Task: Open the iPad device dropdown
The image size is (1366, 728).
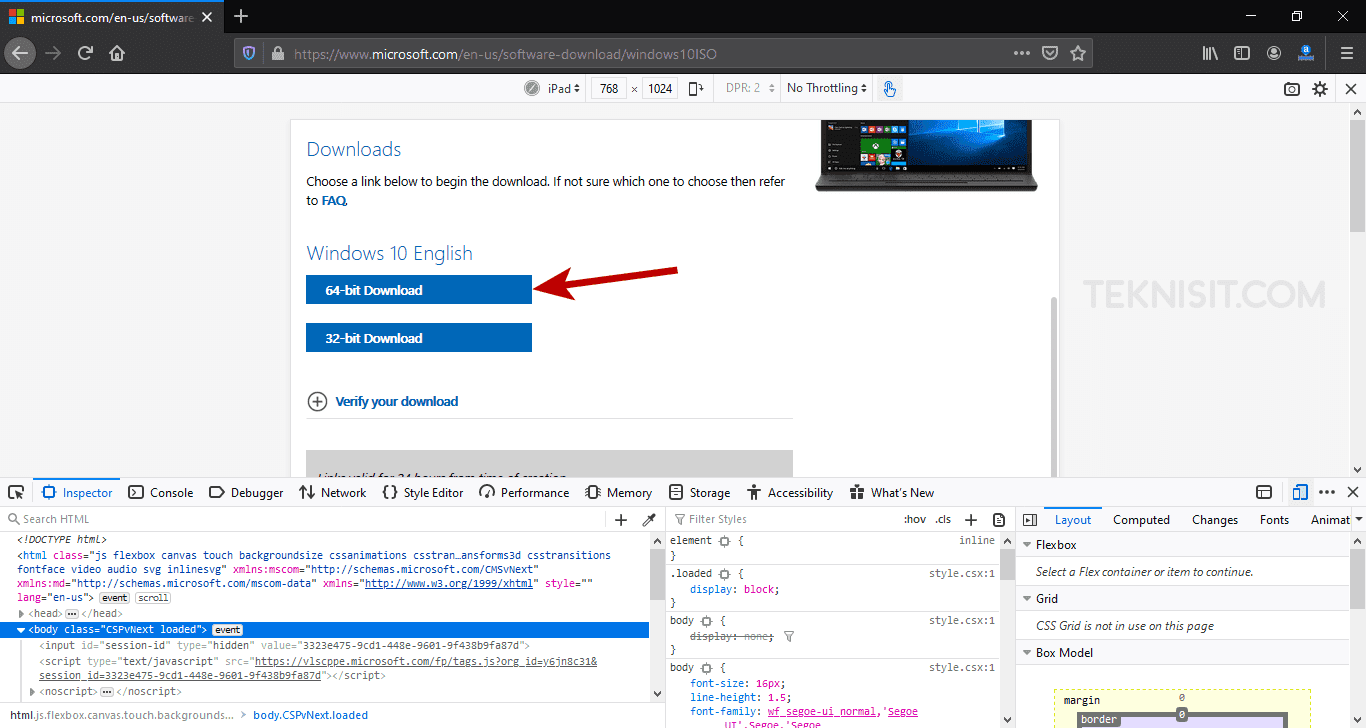Action: pos(564,89)
